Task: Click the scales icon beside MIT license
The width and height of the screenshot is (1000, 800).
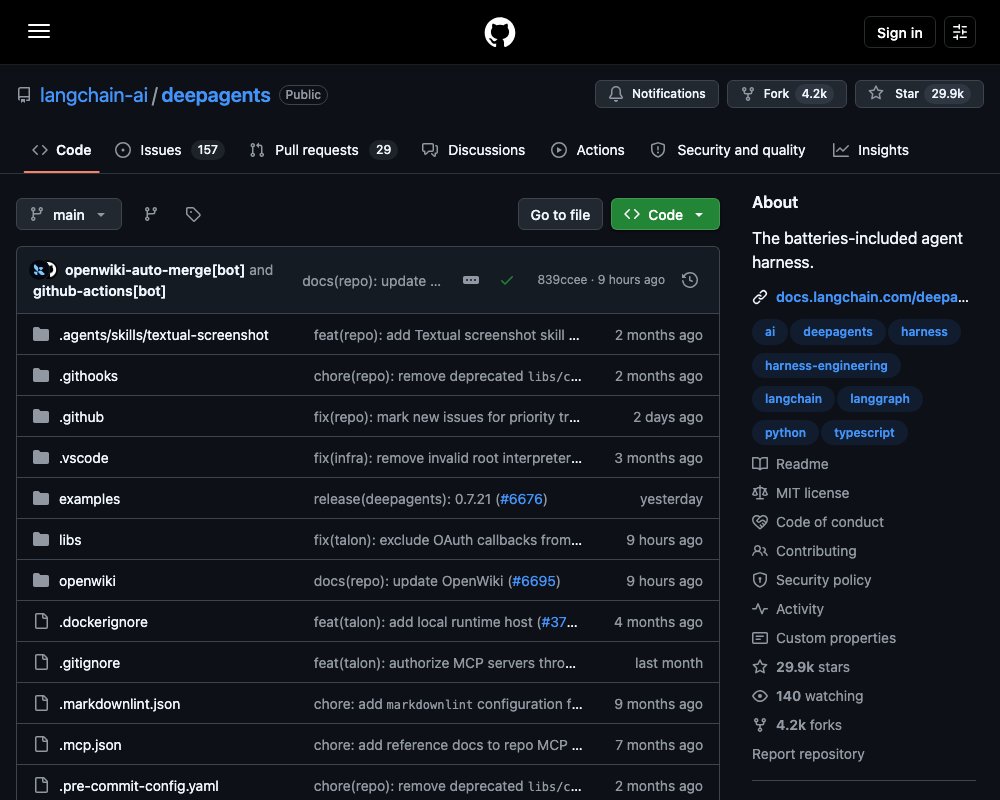Action: (760, 493)
